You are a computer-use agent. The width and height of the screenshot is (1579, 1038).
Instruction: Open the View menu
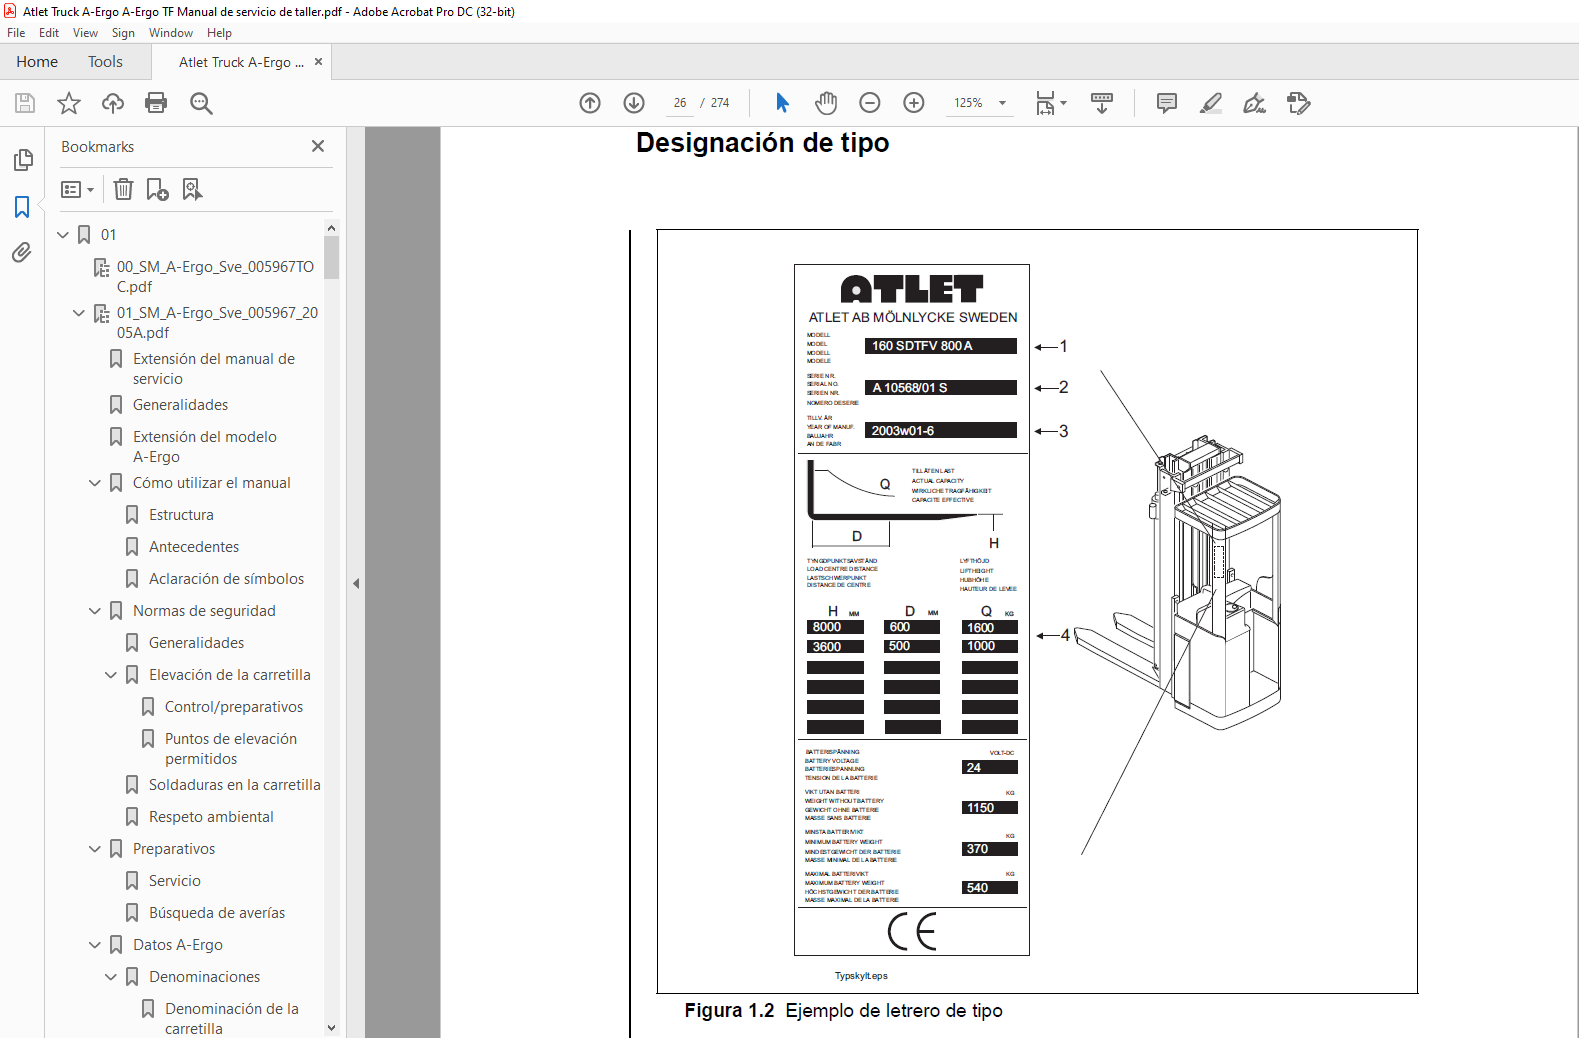85,33
